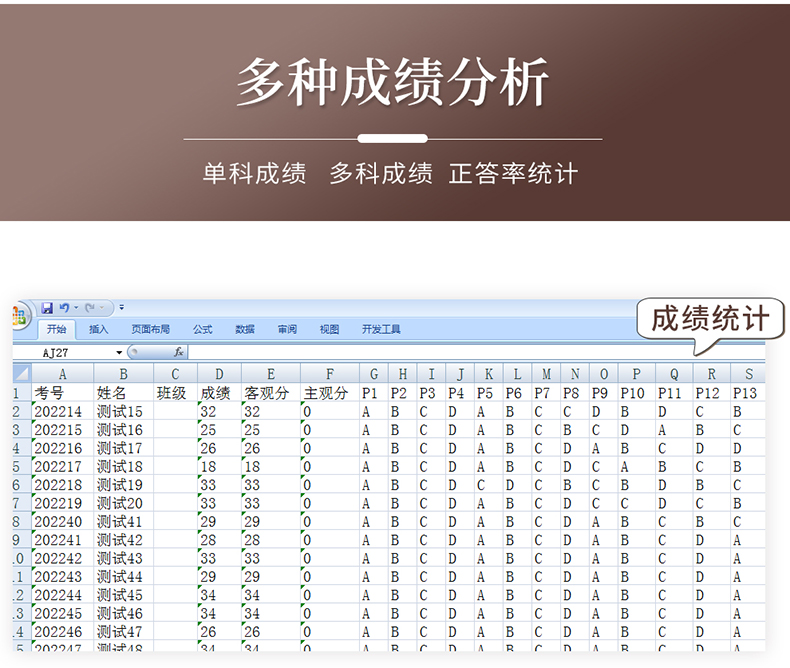Click the Select All corner triangle

coord(22,374)
